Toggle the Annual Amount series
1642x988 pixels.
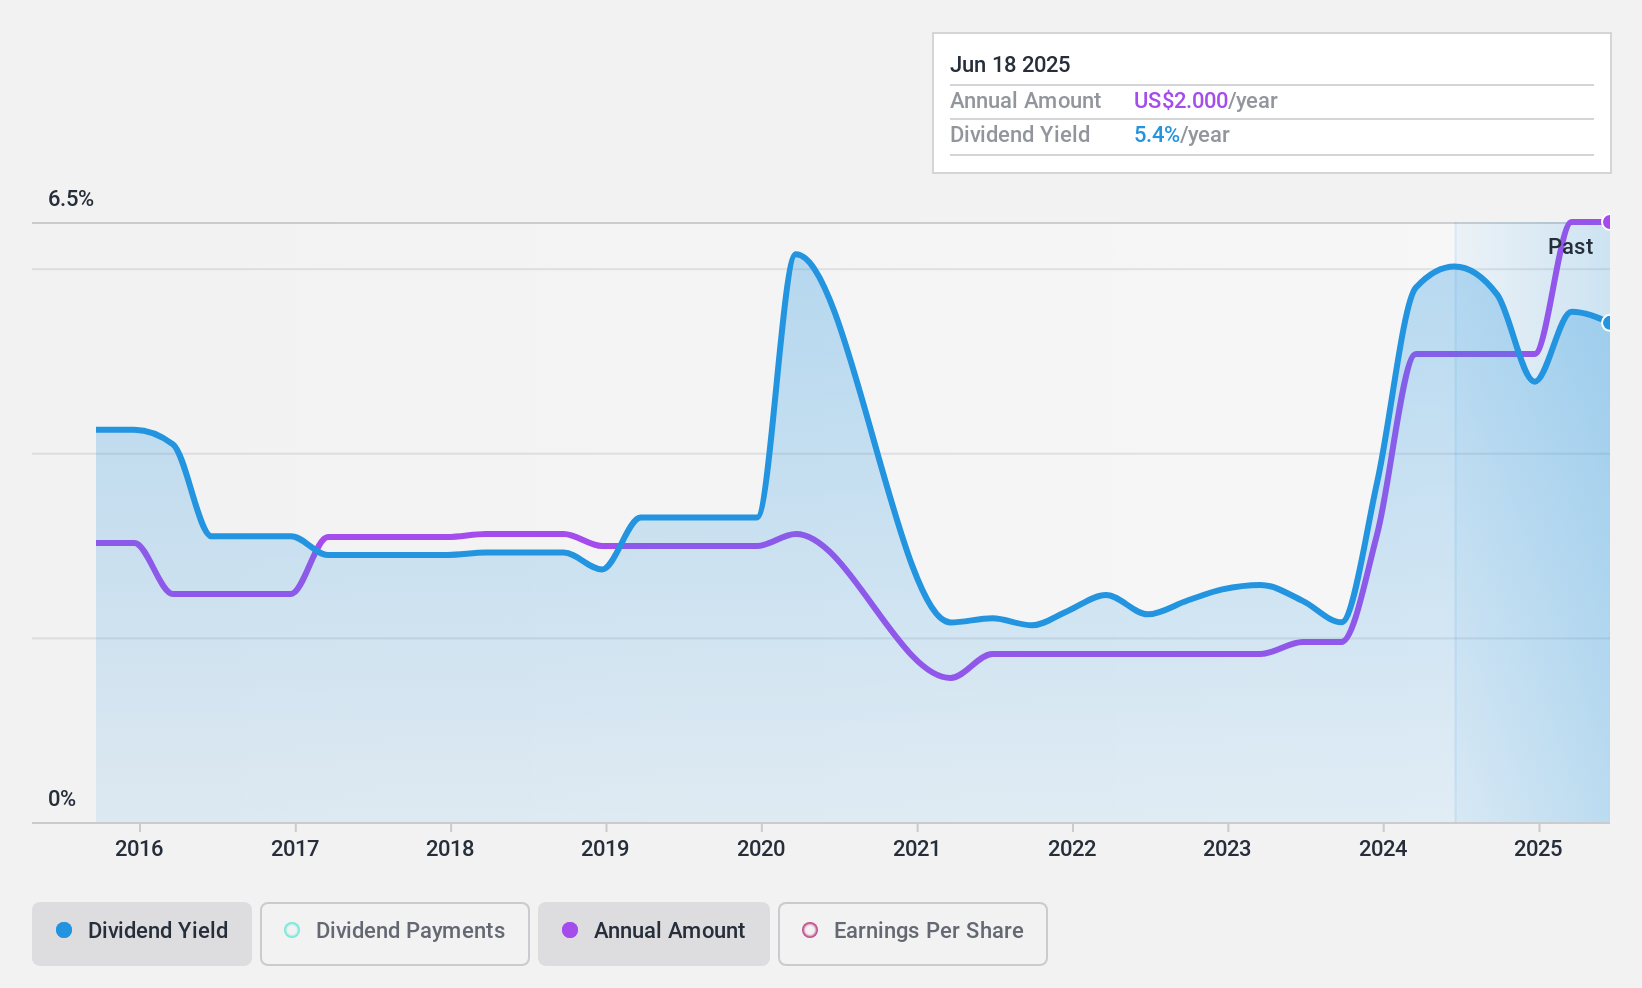pyautogui.click(x=654, y=934)
